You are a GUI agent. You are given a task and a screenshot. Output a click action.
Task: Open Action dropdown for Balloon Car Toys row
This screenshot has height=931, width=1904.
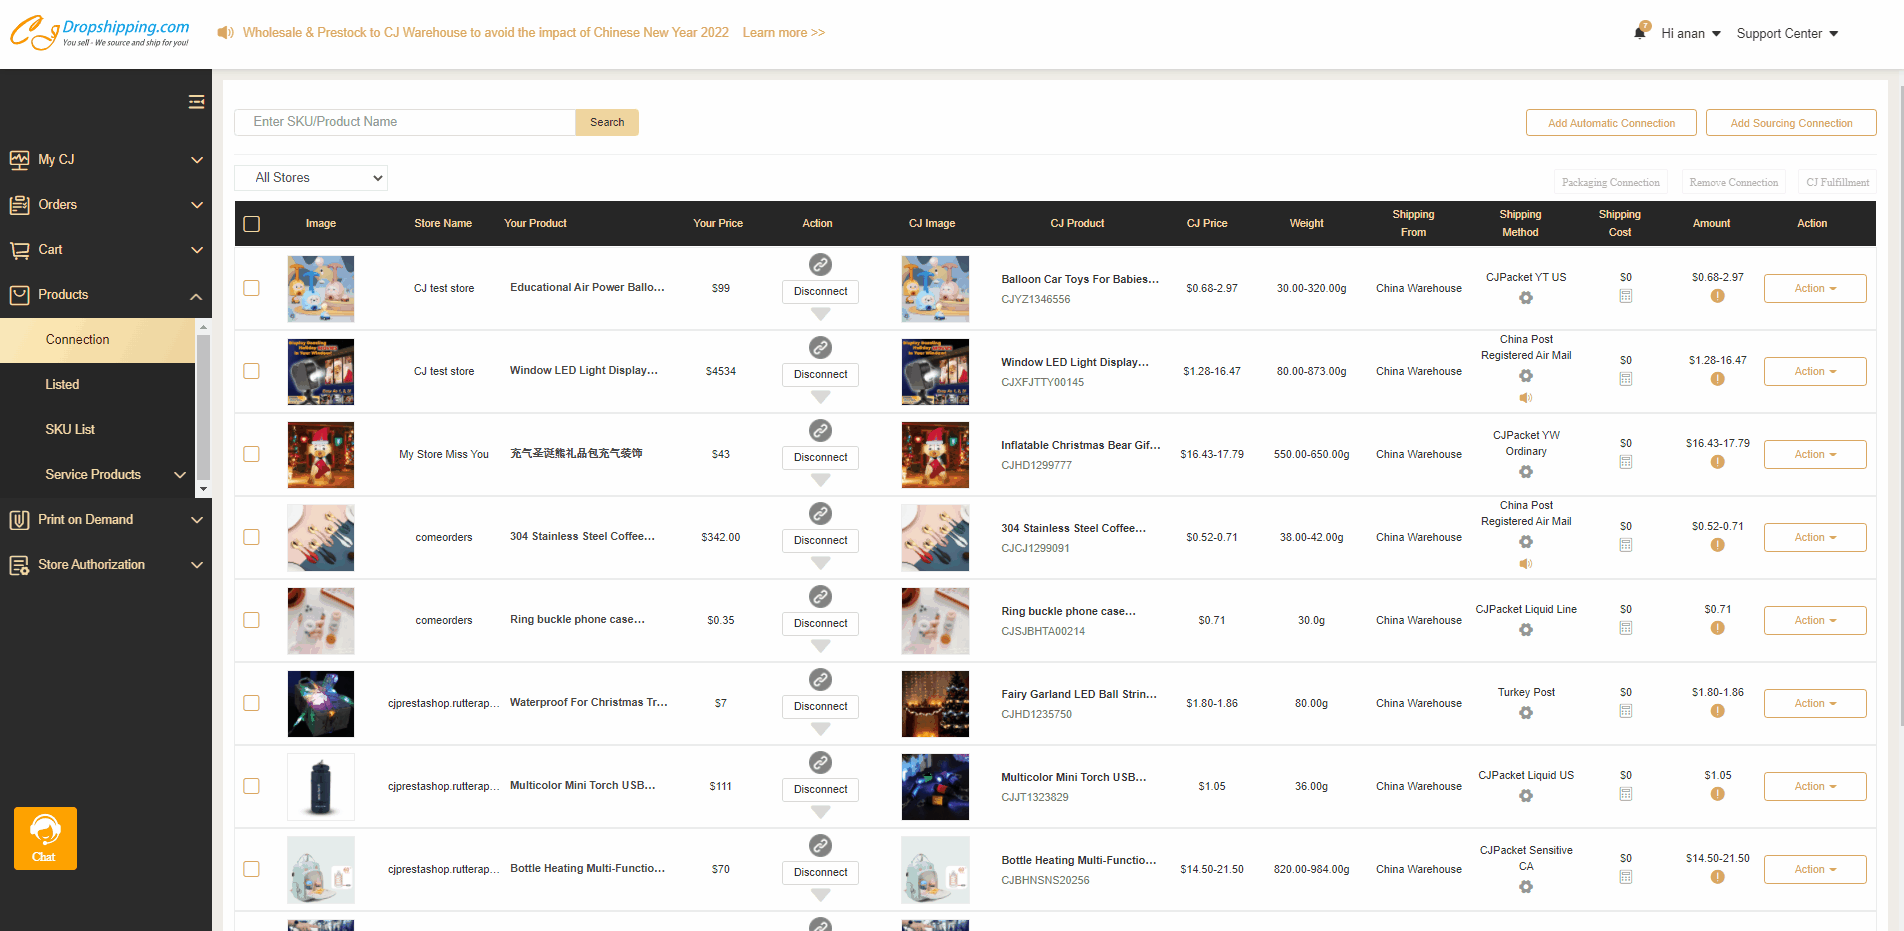tap(1814, 288)
